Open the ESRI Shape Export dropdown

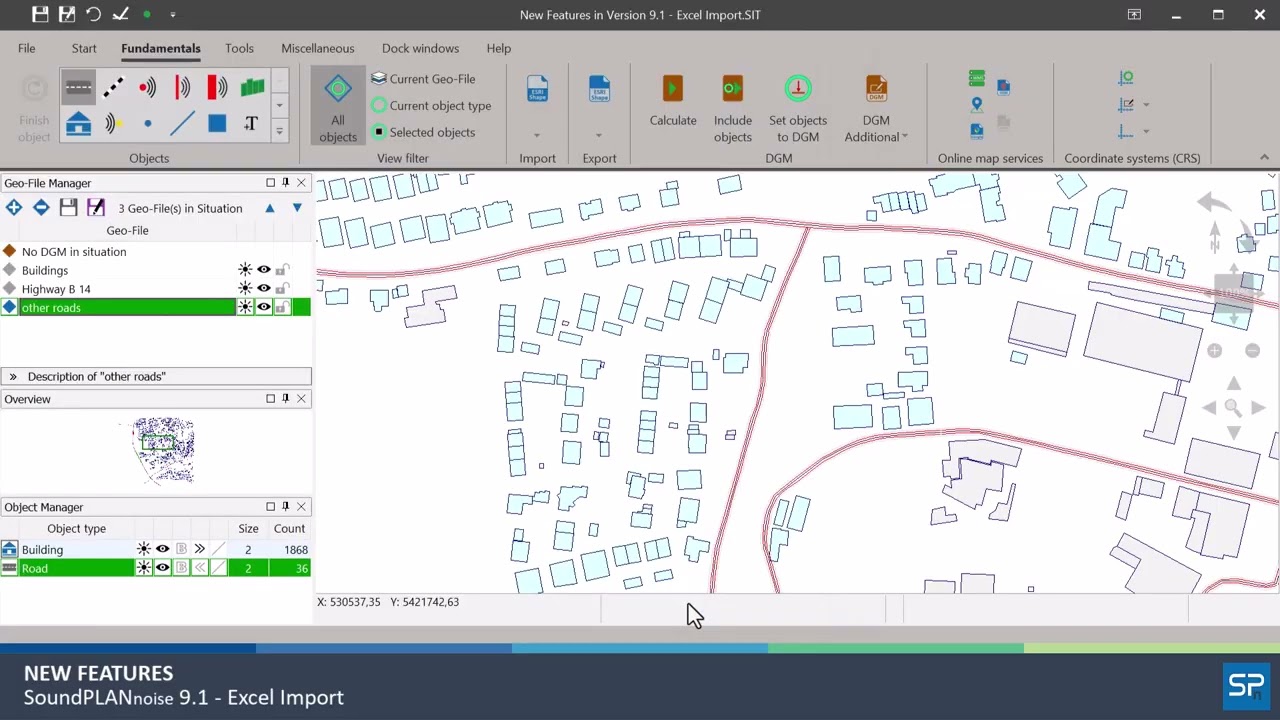[x=599, y=135]
